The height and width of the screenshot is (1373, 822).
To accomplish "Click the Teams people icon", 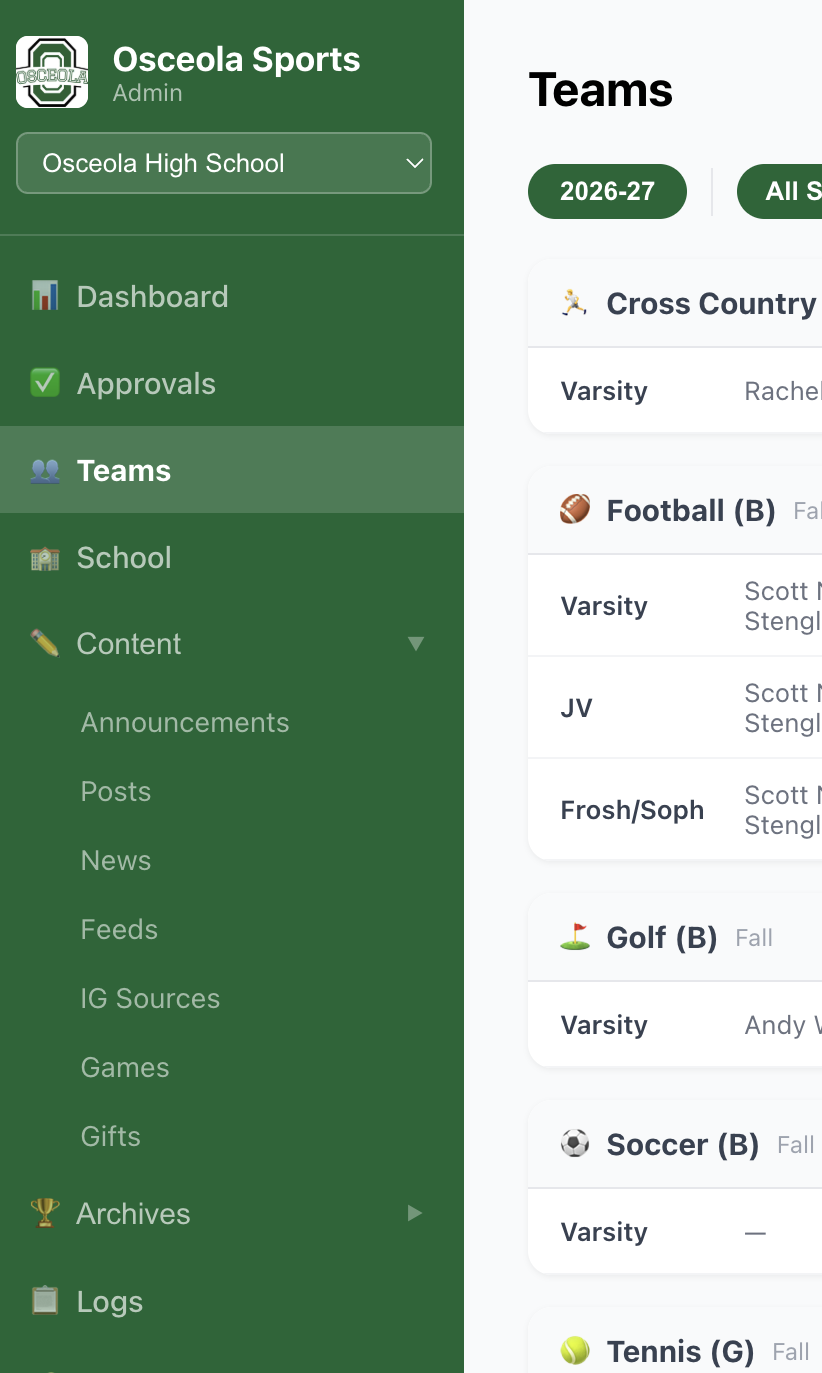I will [x=45, y=470].
